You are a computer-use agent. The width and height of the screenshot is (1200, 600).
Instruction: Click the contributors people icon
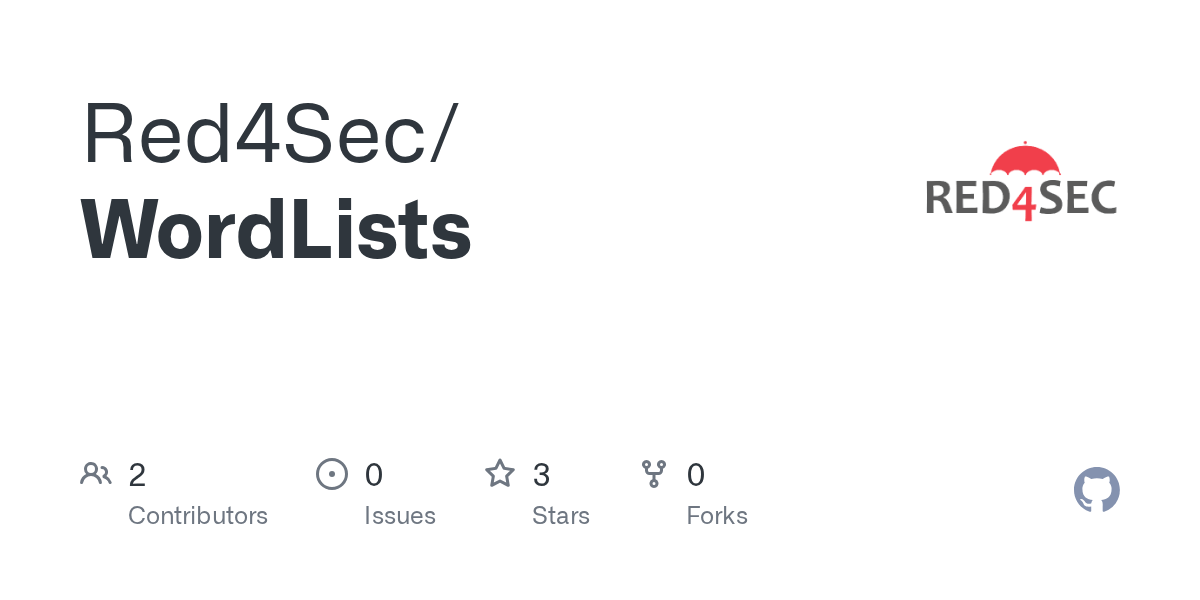click(x=96, y=474)
